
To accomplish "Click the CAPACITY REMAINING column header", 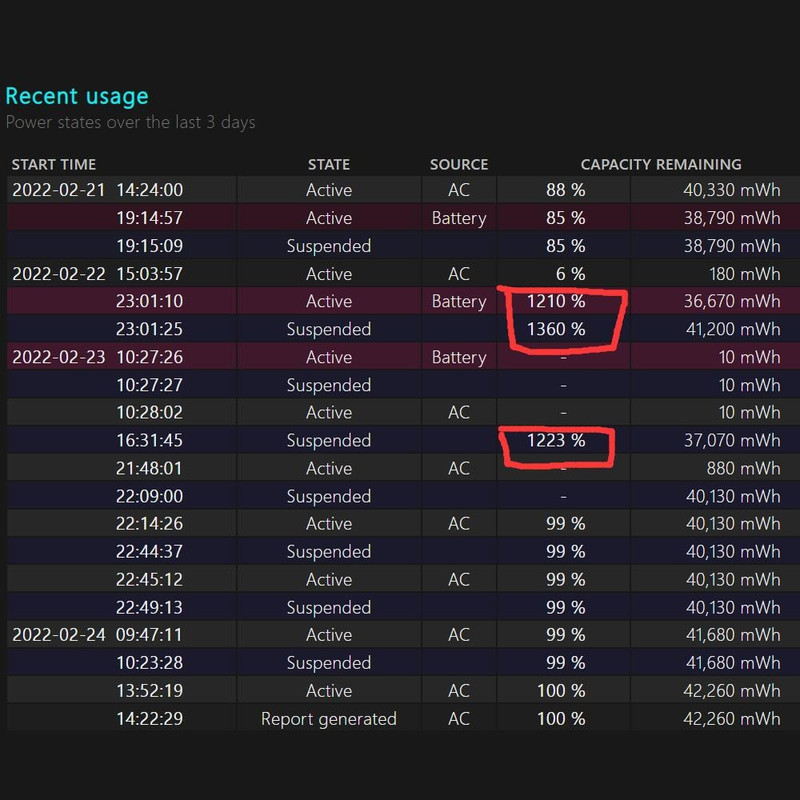I will 661,164.
